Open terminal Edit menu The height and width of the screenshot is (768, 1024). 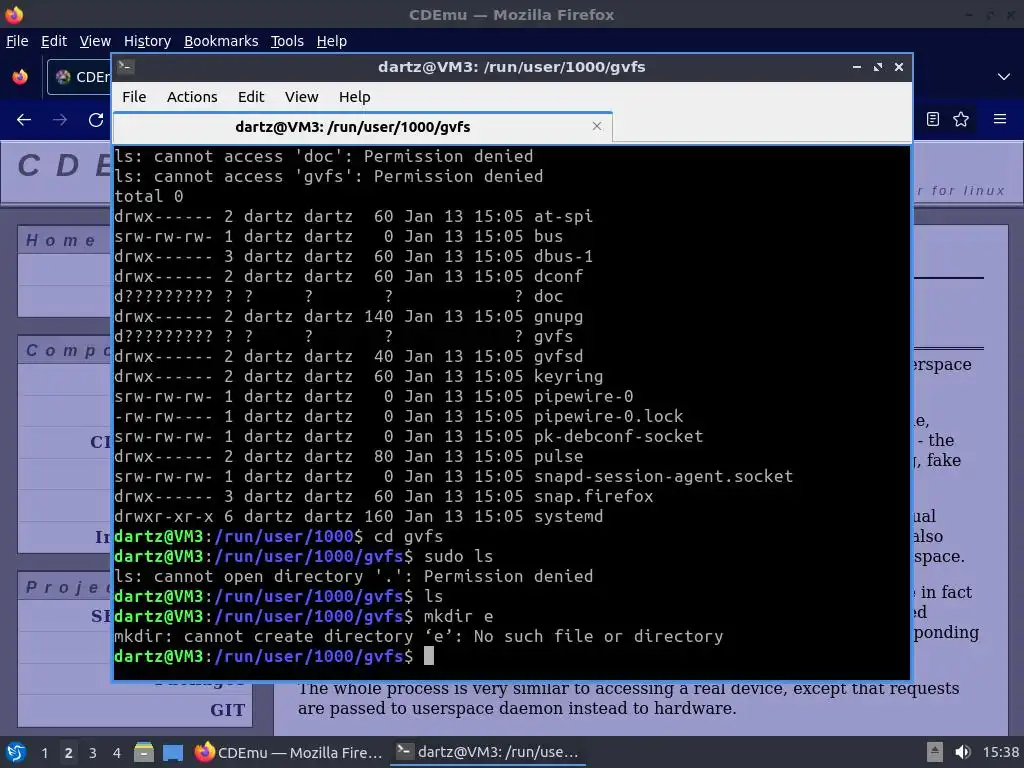point(251,97)
